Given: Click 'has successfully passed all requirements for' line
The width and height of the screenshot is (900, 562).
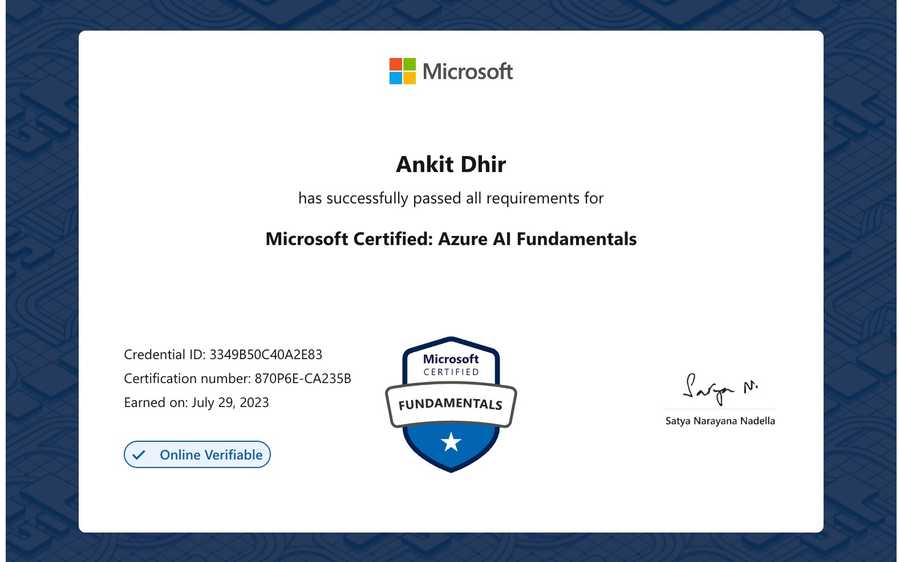Looking at the screenshot, I should click(x=451, y=198).
